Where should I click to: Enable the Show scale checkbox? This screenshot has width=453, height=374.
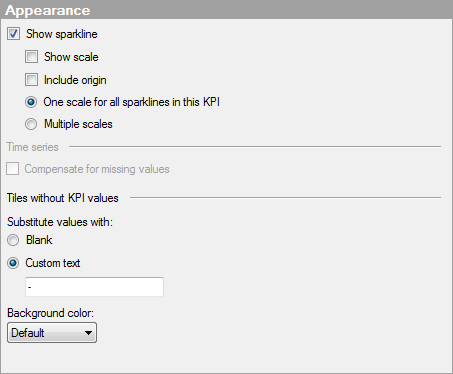click(31, 57)
